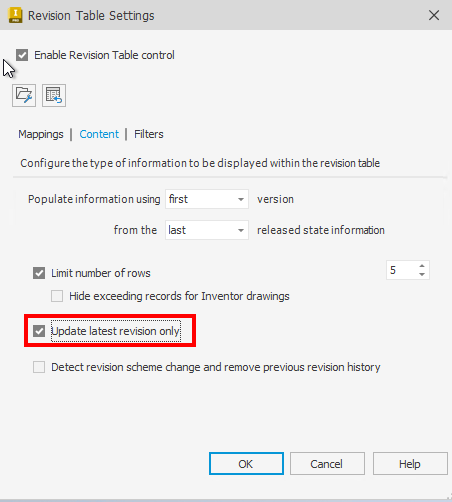Image resolution: width=452 pixels, height=502 pixels.
Task: Click the folder-with-wrench configuration icon
Action: [24, 96]
